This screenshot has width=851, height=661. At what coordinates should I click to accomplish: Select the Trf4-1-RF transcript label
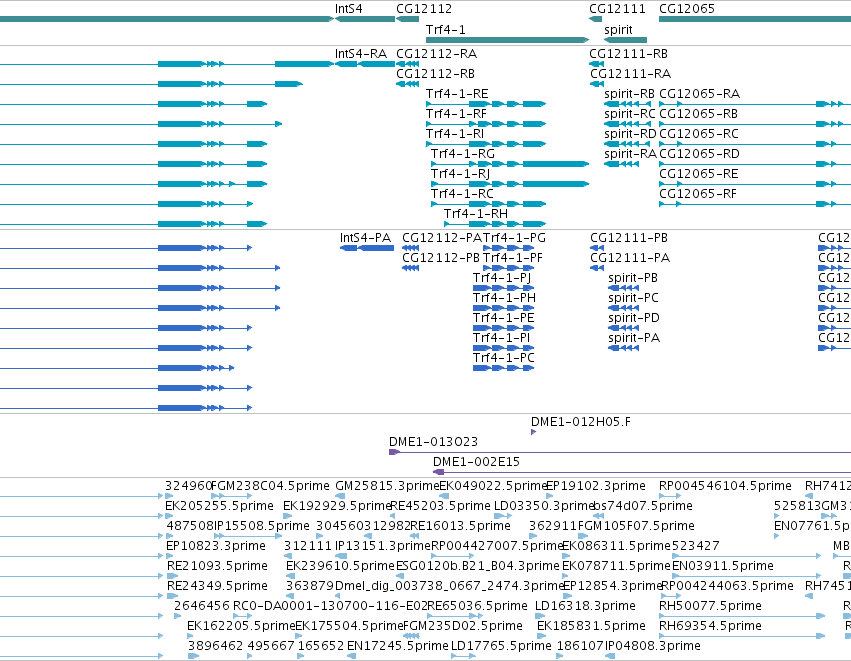(456, 114)
